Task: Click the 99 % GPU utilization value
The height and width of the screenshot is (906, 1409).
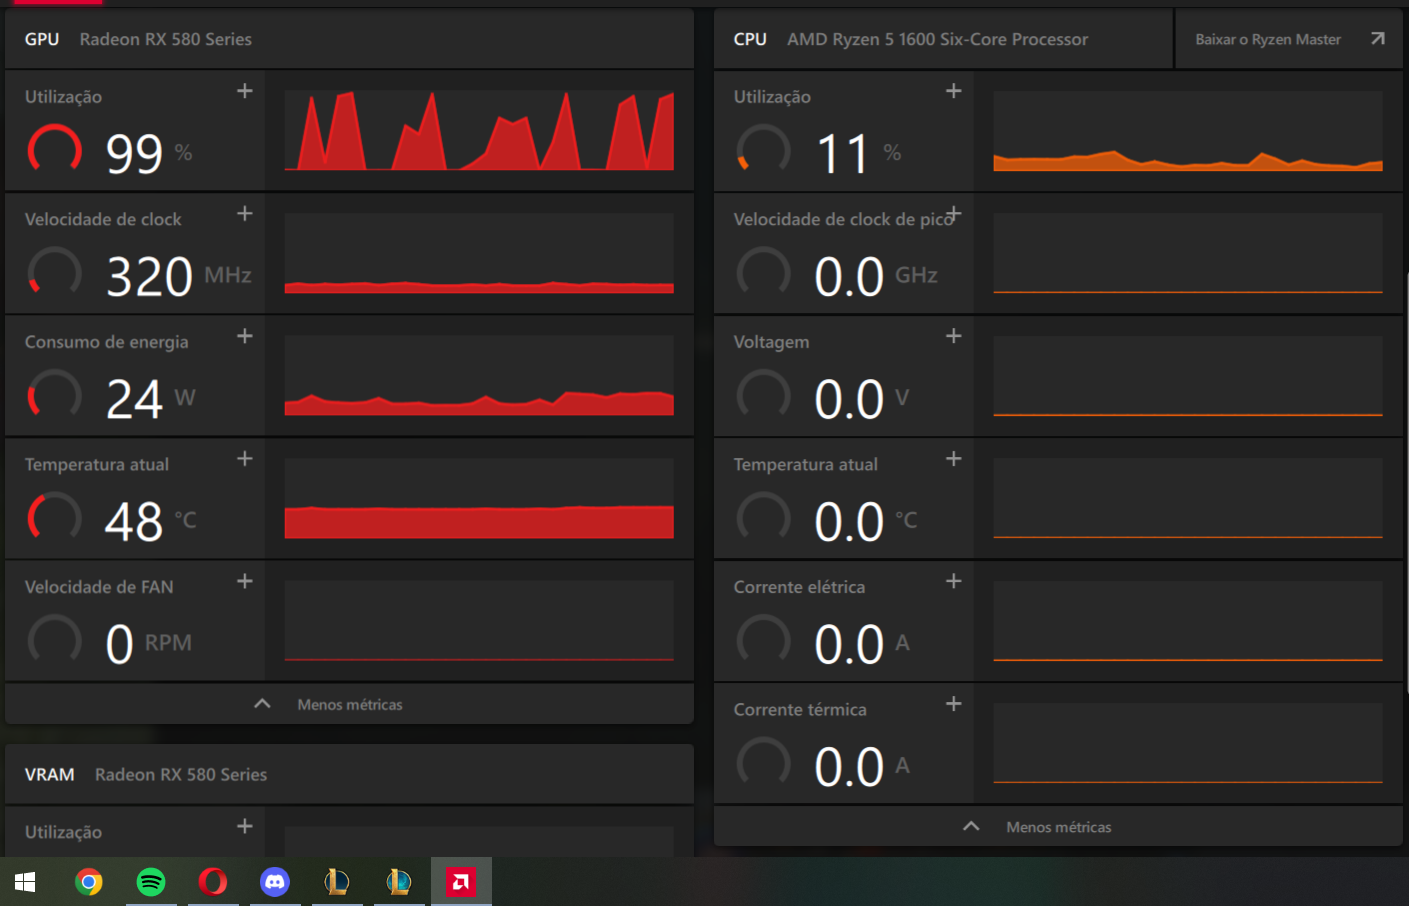Action: pyautogui.click(x=149, y=153)
